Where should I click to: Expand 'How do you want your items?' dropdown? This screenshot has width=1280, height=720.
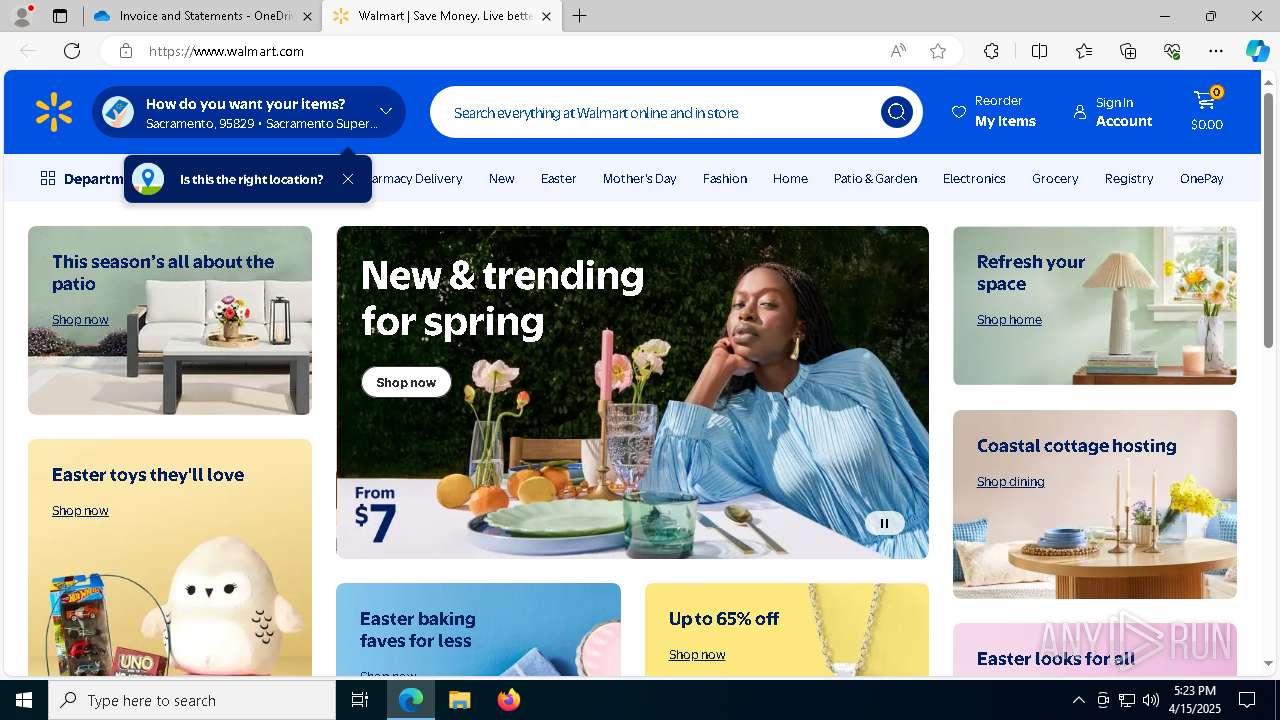[386, 111]
